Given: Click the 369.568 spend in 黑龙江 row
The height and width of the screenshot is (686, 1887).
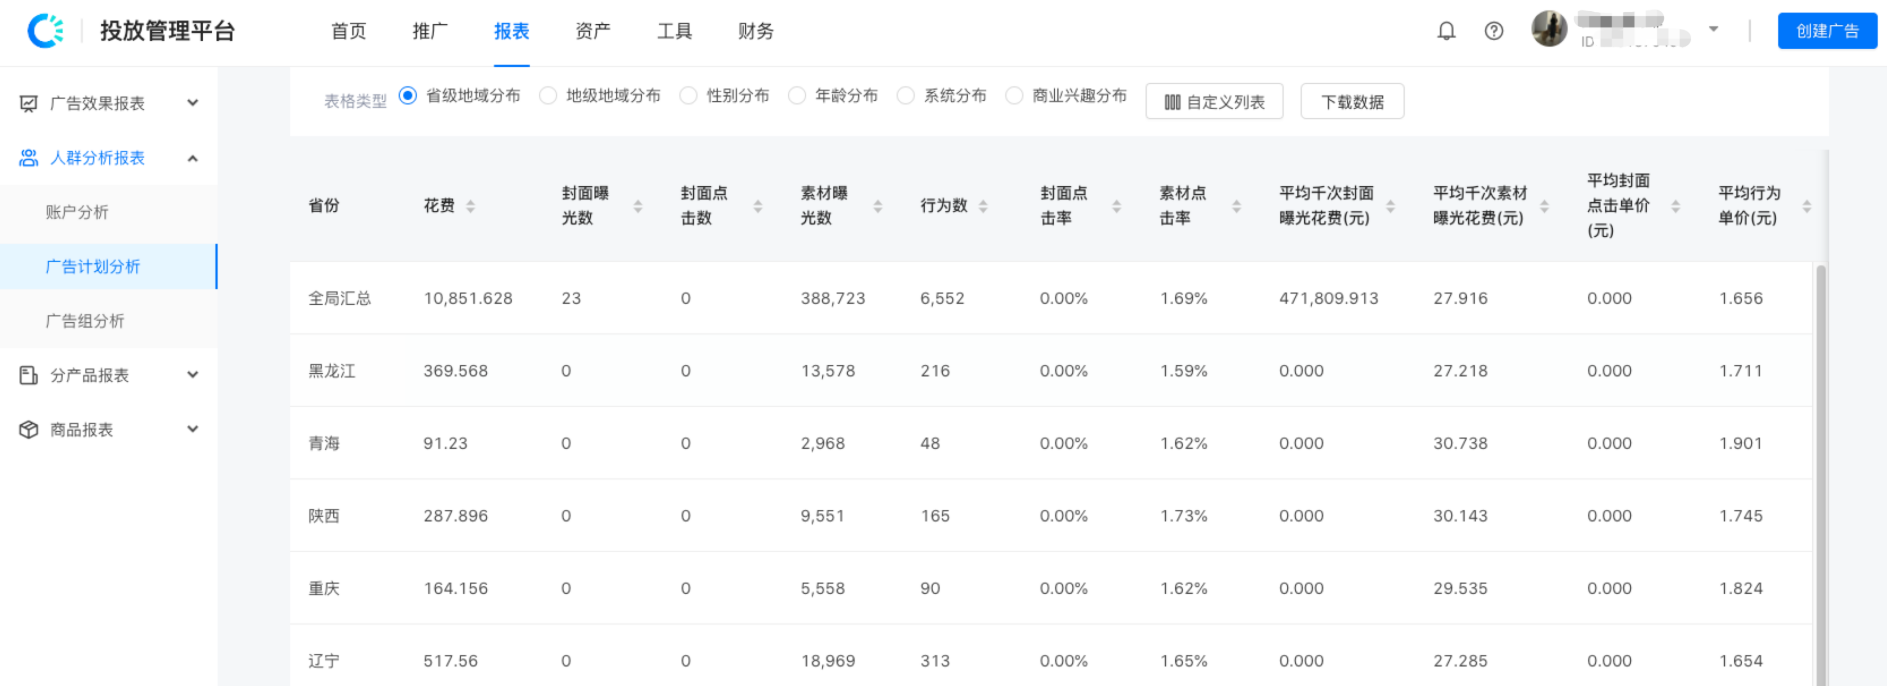Looking at the screenshot, I should point(456,371).
